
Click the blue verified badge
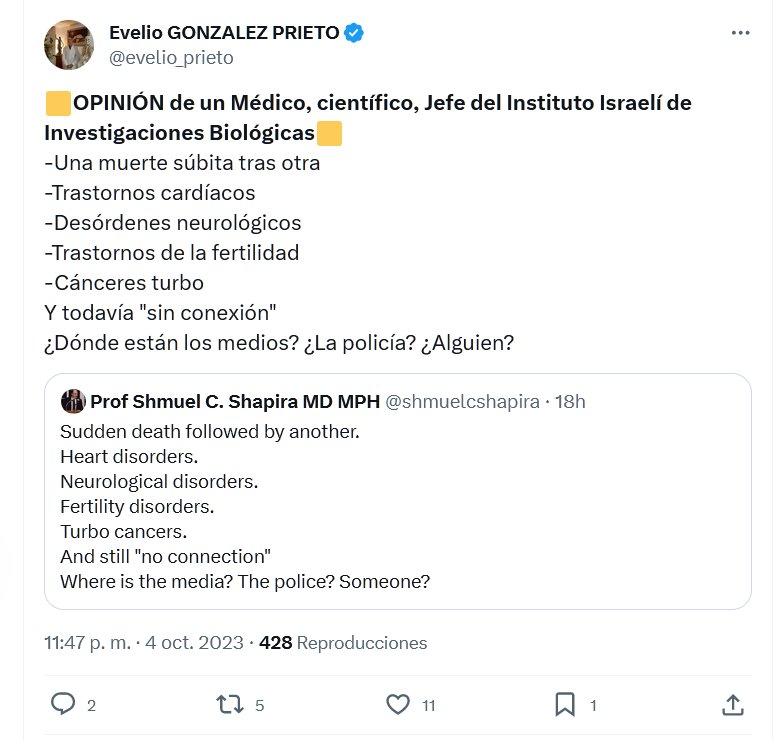point(354,33)
